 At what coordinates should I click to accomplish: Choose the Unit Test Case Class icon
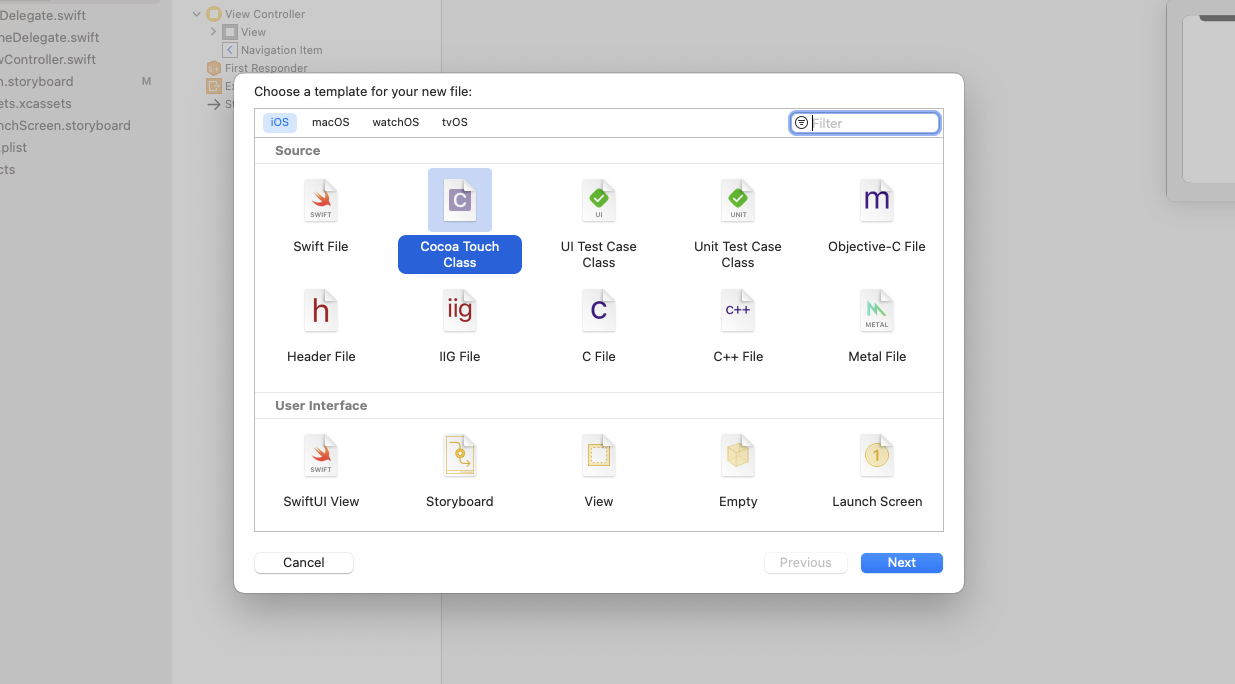pyautogui.click(x=738, y=201)
